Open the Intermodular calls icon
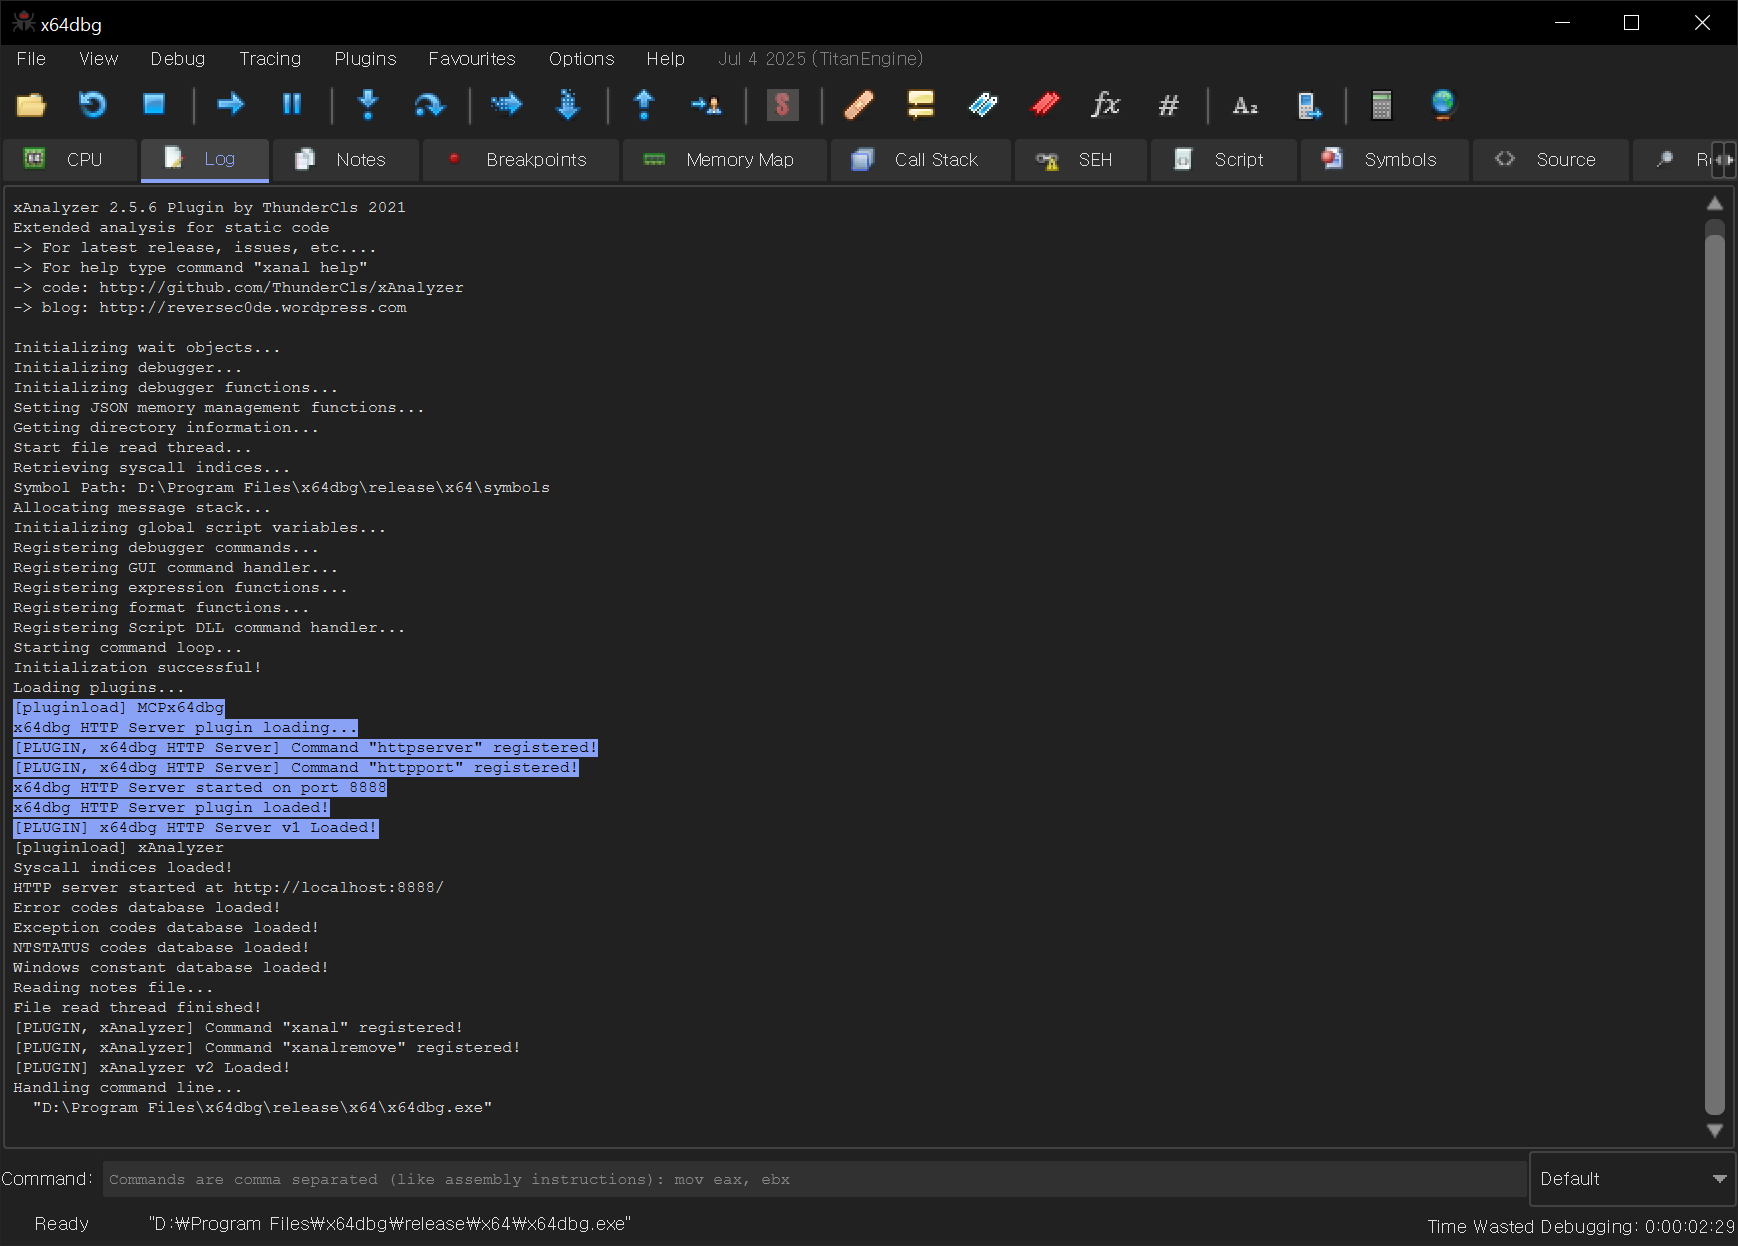The image size is (1738, 1246). 1308,104
